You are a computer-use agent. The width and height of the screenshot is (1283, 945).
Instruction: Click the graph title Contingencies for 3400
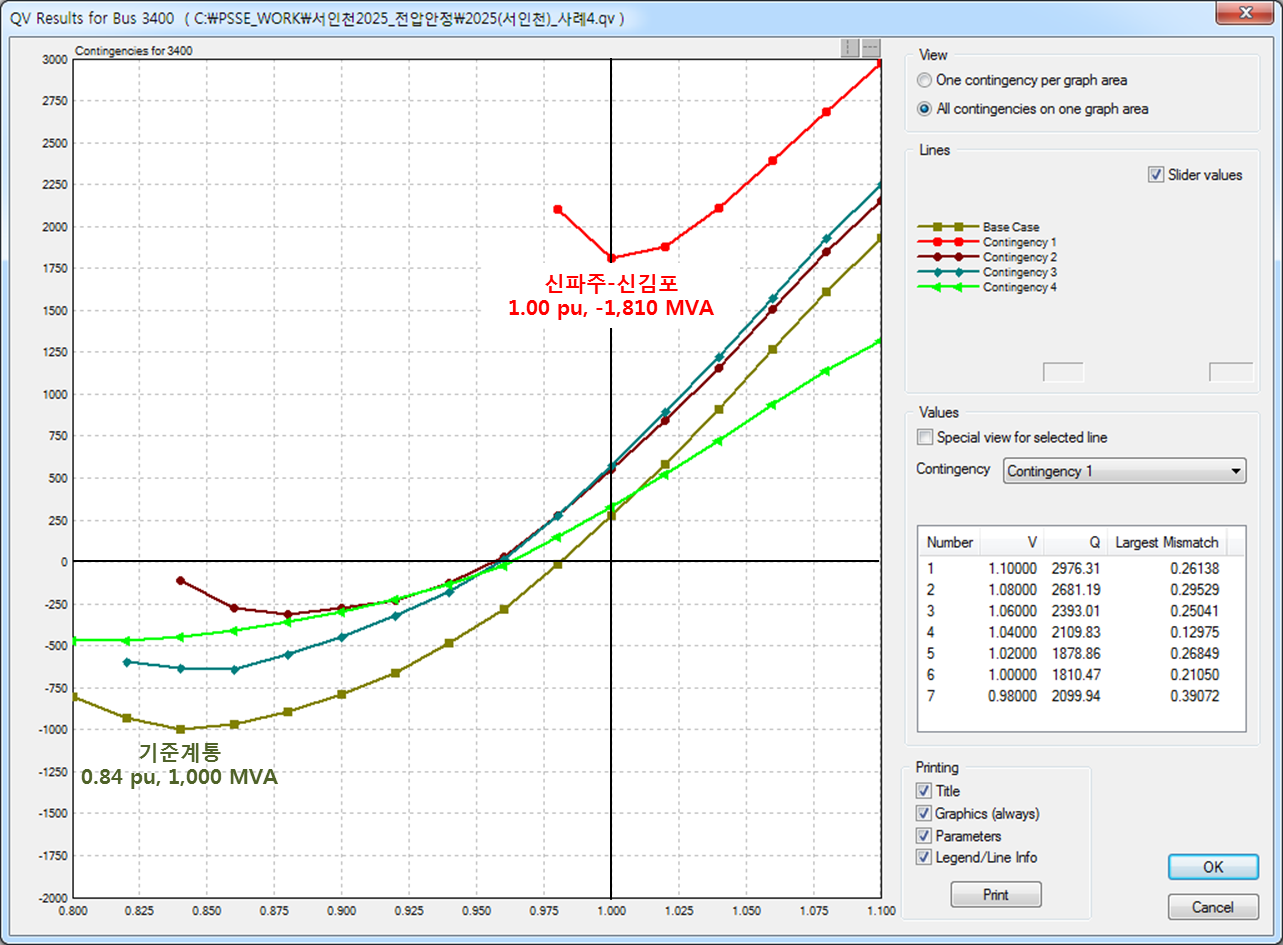pyautogui.click(x=134, y=50)
